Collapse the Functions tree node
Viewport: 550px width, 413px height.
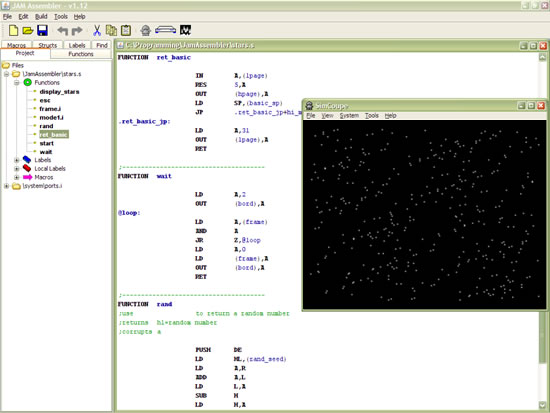click(x=16, y=83)
